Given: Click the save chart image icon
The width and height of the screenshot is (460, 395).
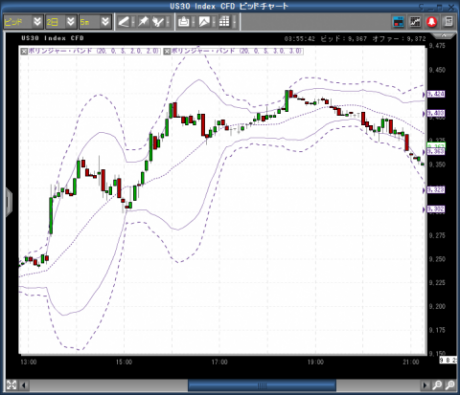Looking at the screenshot, I should (204, 22).
